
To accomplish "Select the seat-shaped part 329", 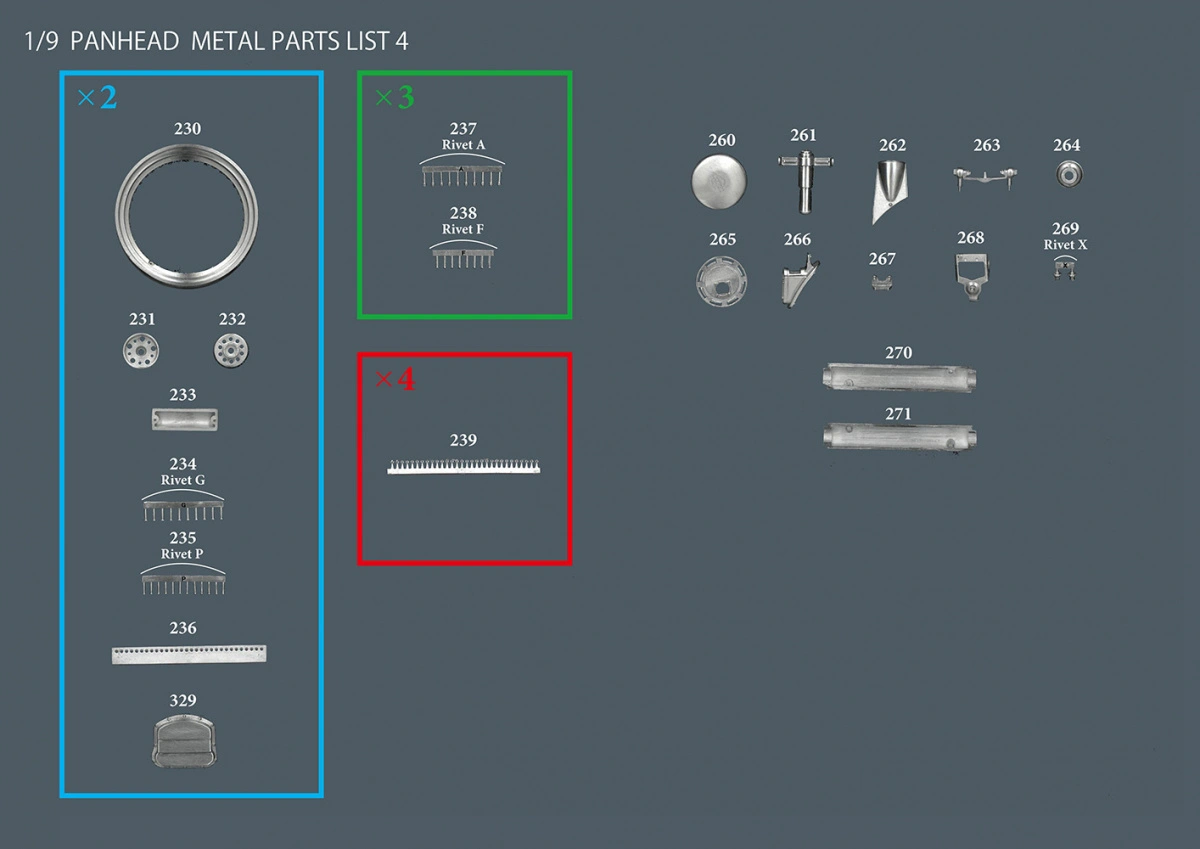I will [x=182, y=740].
